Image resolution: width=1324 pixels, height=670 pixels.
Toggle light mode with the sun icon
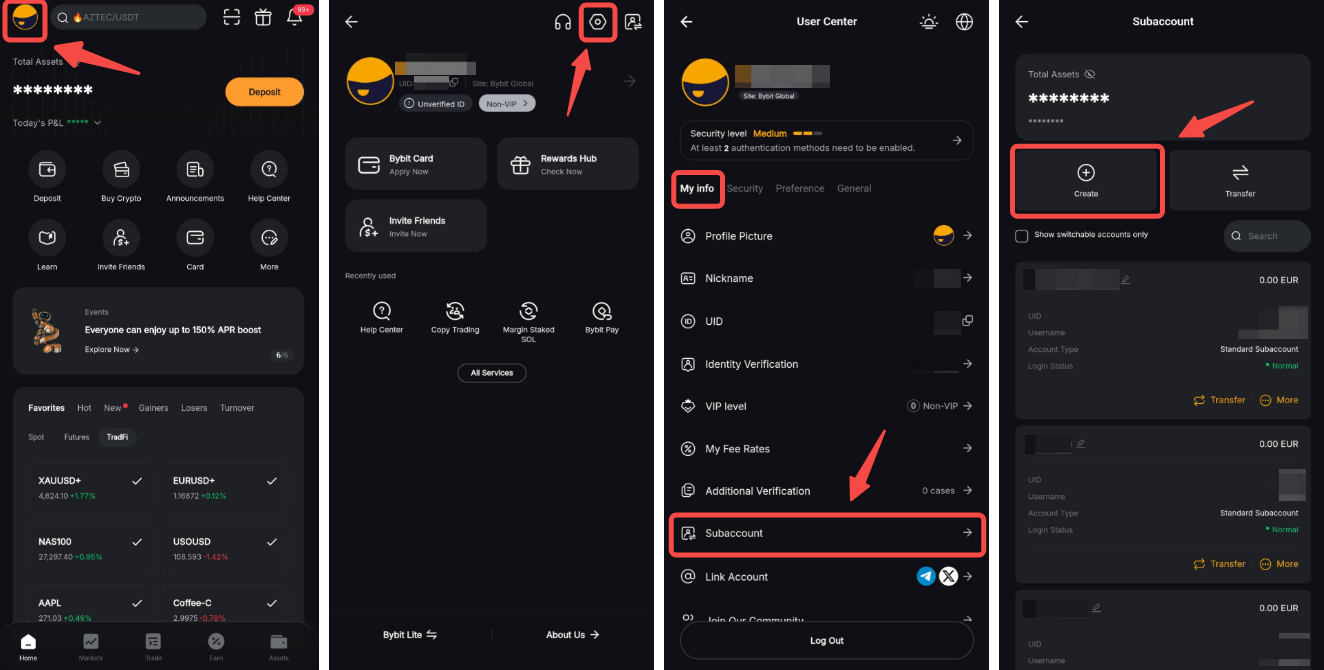[930, 22]
